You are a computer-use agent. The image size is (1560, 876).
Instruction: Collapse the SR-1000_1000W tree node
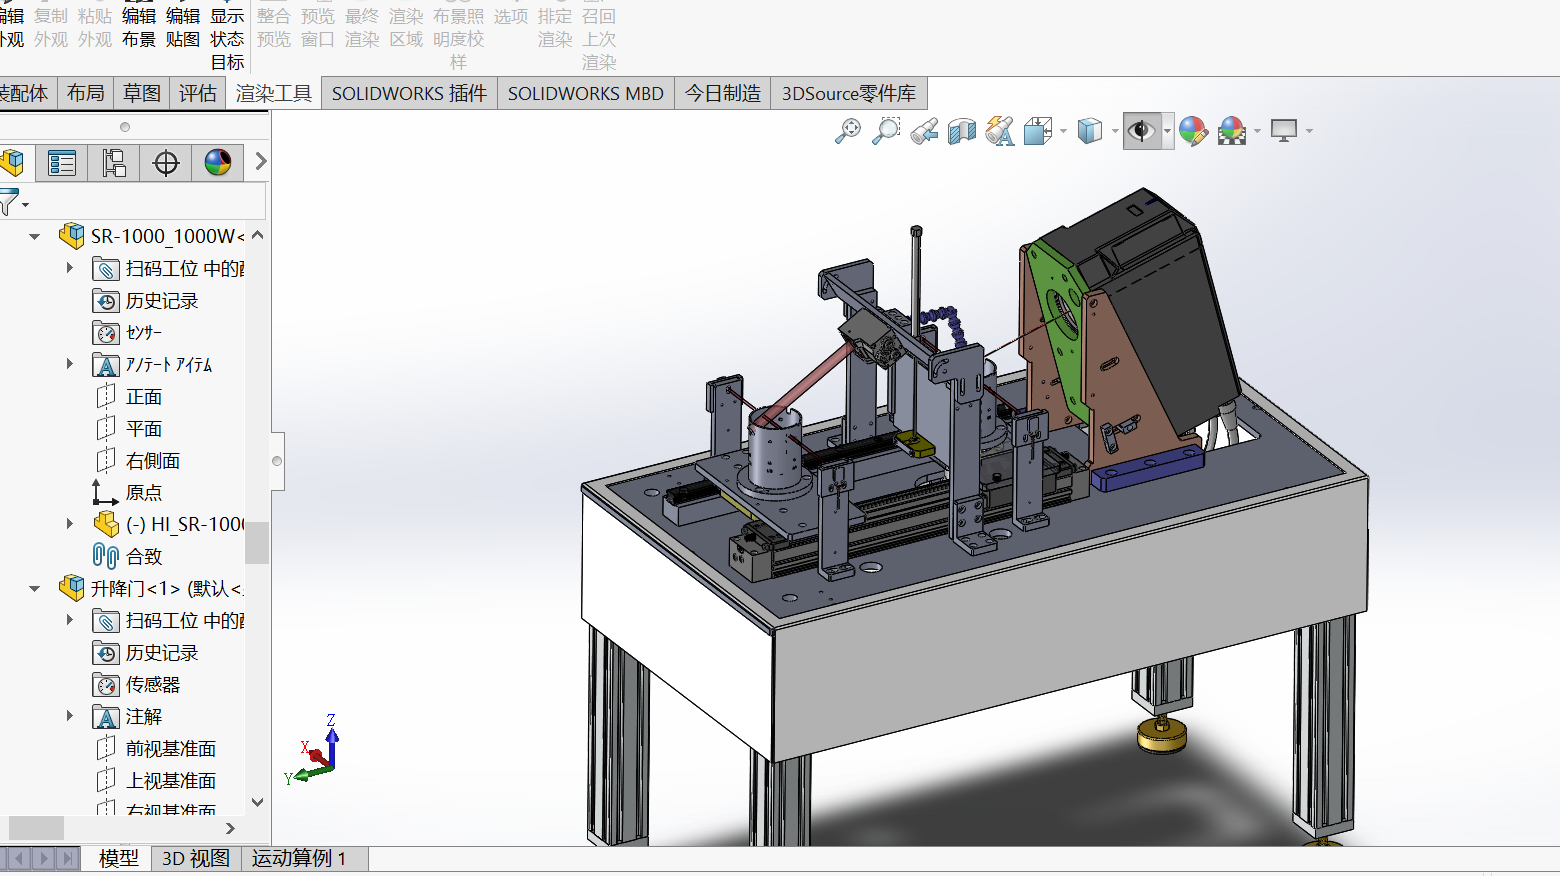pyautogui.click(x=35, y=237)
